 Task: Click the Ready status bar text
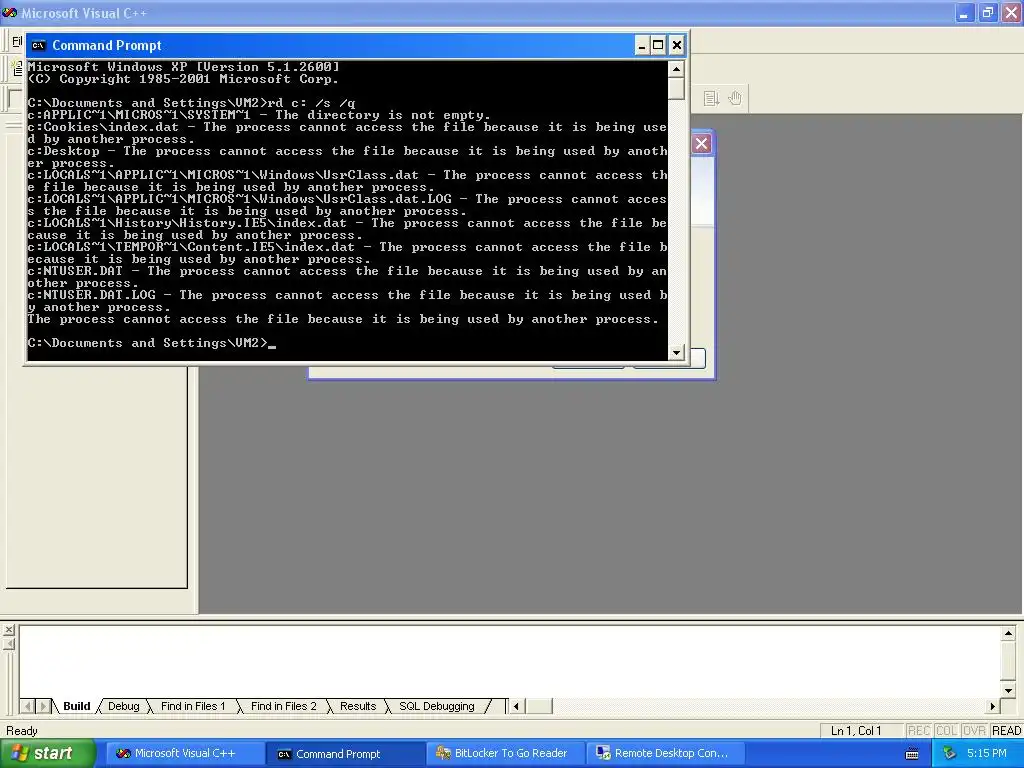(x=22, y=731)
